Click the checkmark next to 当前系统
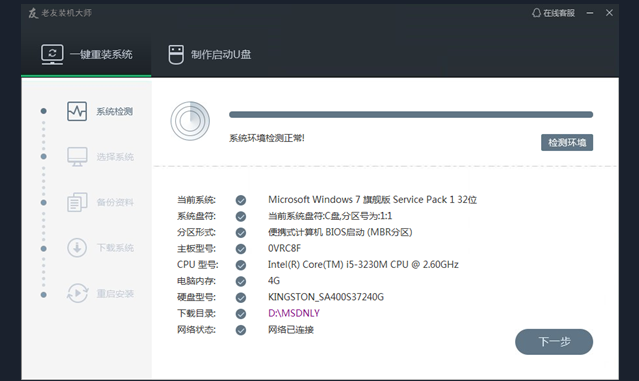Viewport: 639px width, 381px height. (x=241, y=200)
